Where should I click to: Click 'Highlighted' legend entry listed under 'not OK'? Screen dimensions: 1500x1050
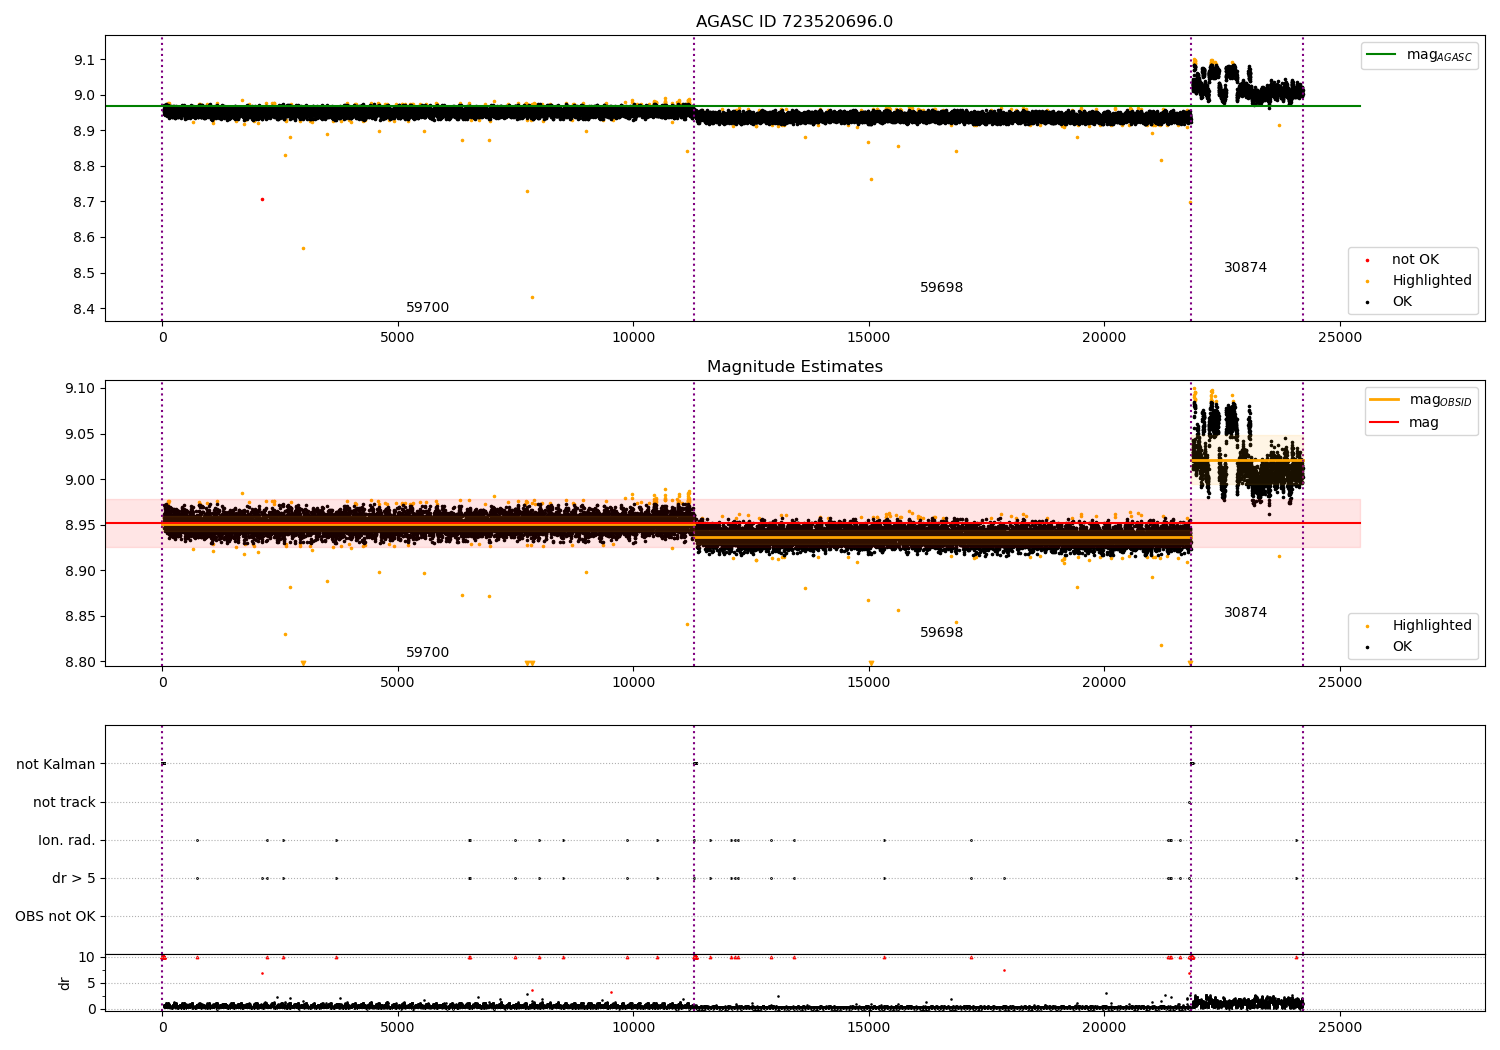(x=1419, y=281)
